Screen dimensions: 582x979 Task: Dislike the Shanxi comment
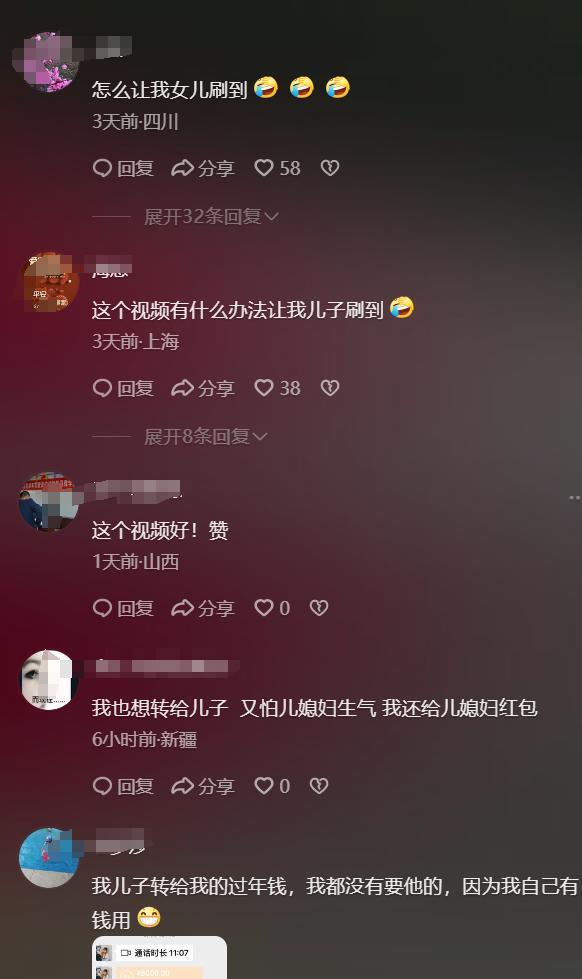pos(319,608)
